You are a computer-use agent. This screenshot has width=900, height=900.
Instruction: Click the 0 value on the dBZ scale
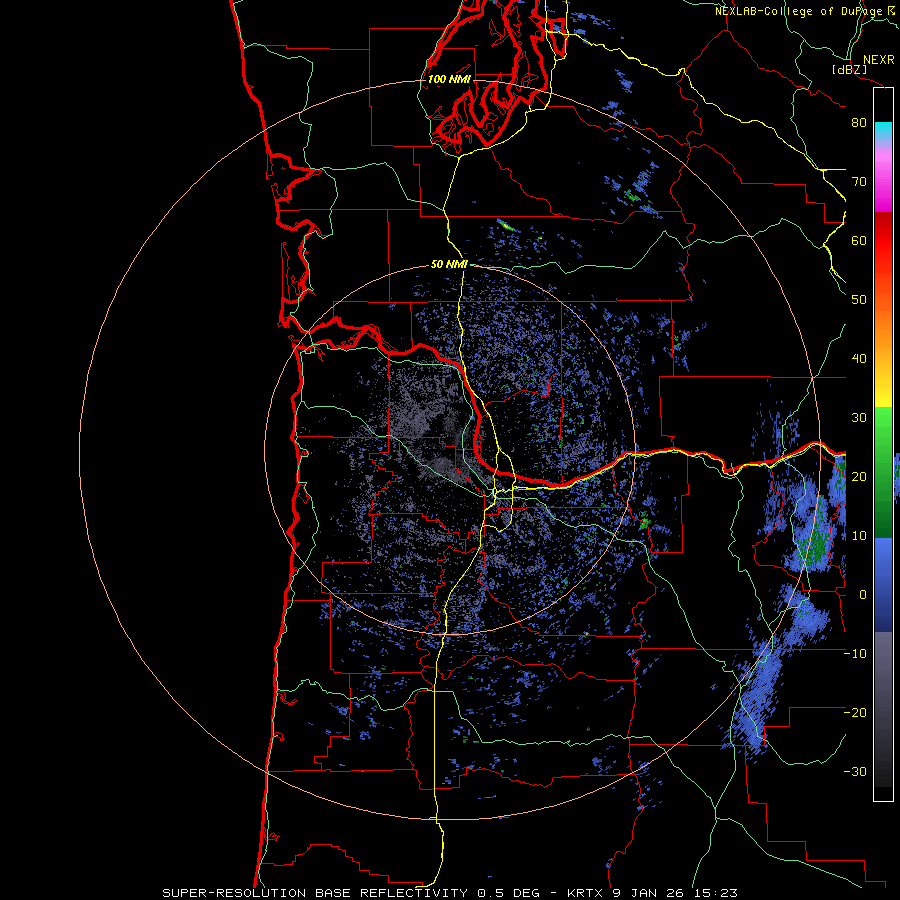click(x=862, y=595)
